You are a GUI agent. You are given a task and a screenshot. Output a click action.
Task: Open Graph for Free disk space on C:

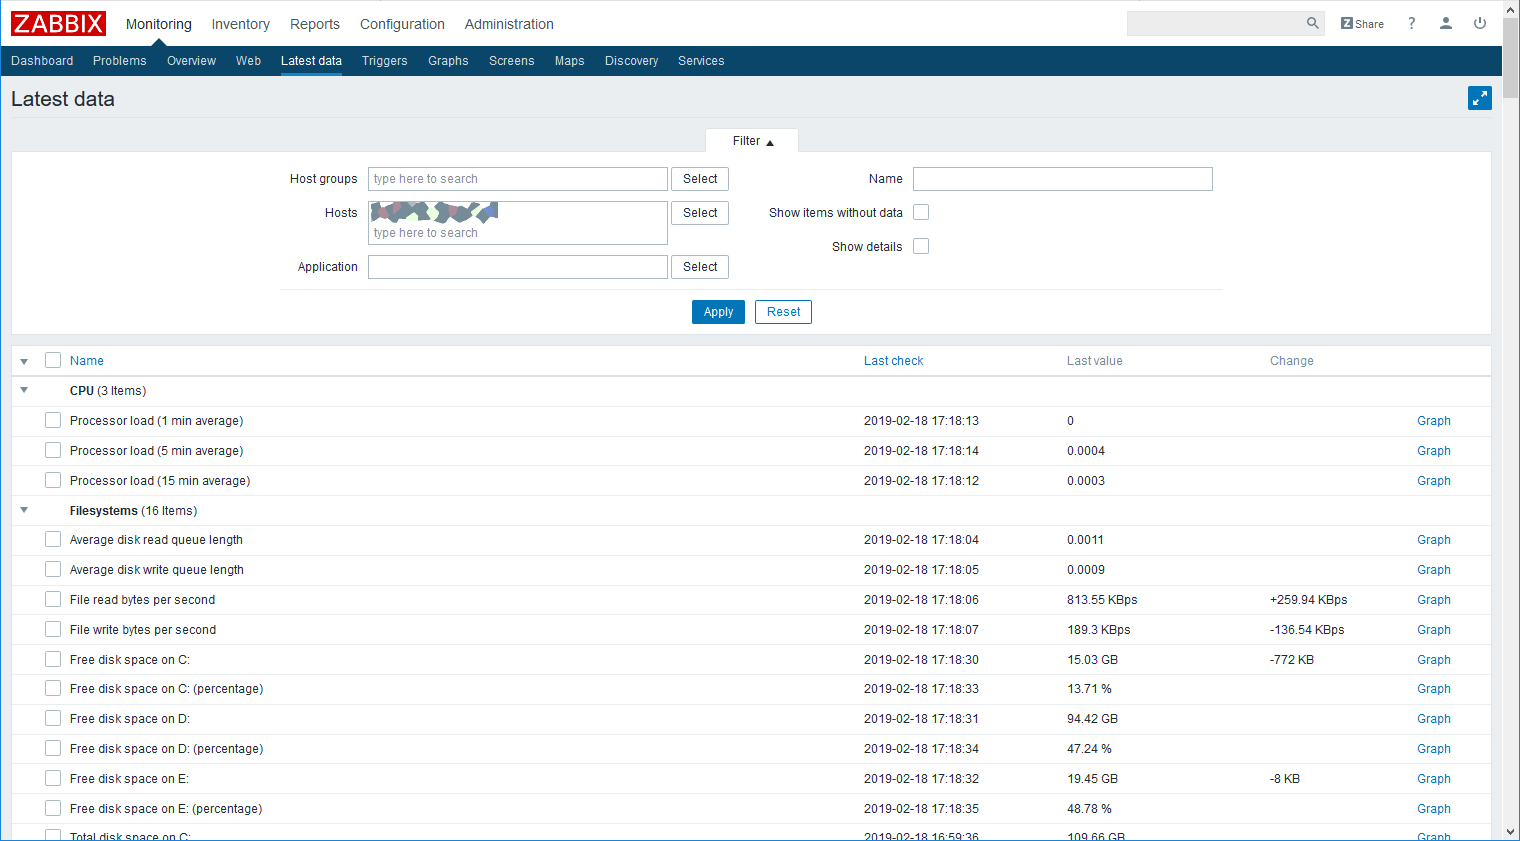1433,660
